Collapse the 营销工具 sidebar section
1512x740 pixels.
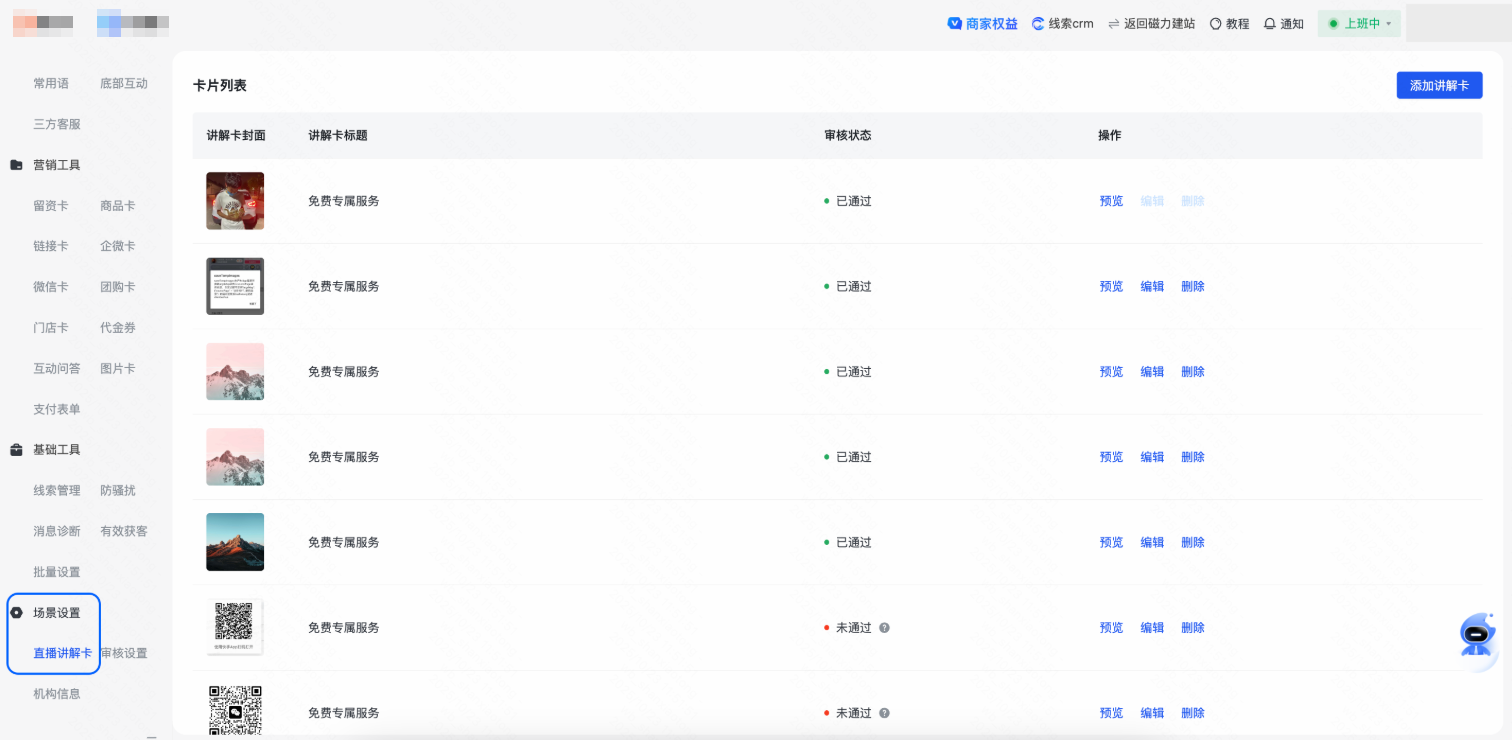56,165
